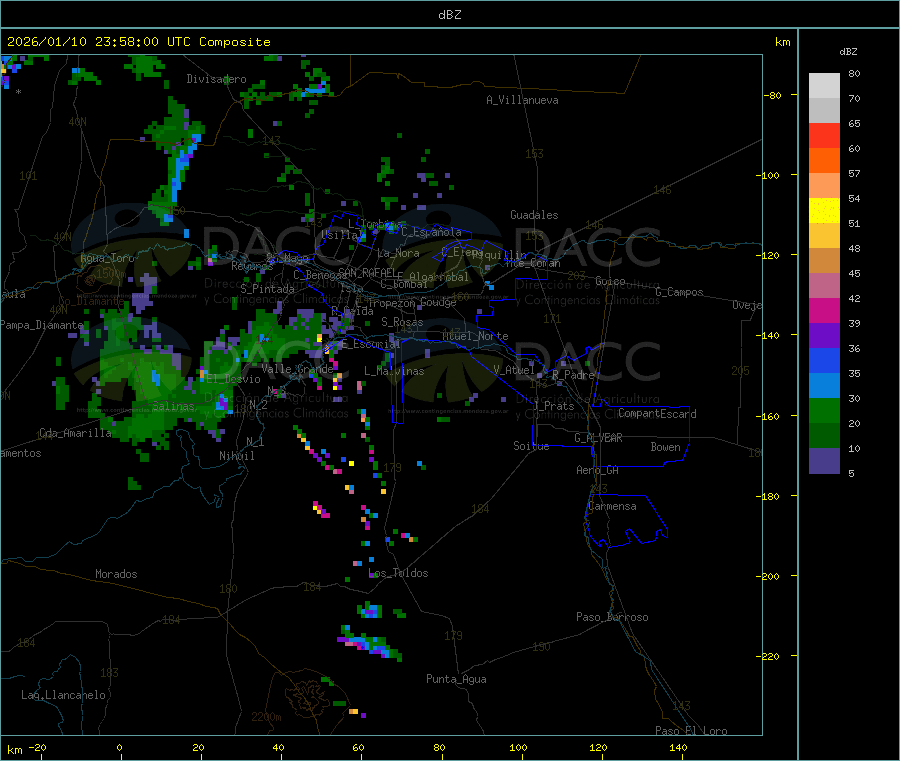Click the Morados place label
Screen dimensions: 900x761
116,574
